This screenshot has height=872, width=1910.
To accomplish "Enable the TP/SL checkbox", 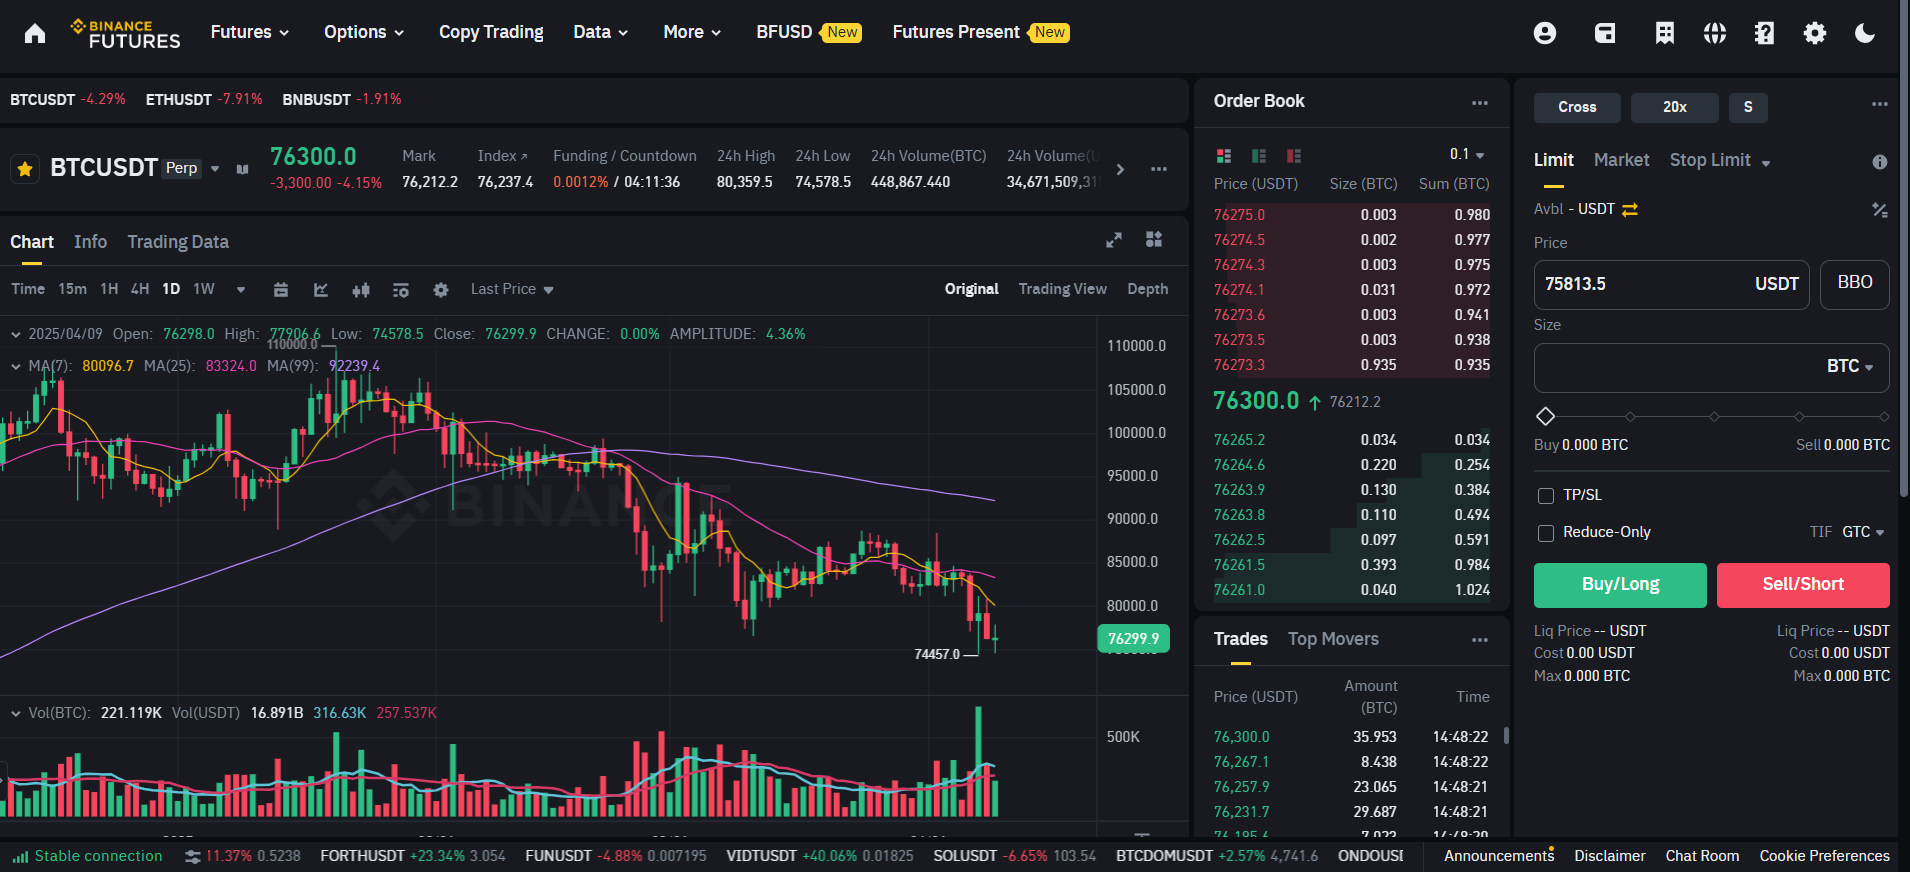I will pos(1546,496).
